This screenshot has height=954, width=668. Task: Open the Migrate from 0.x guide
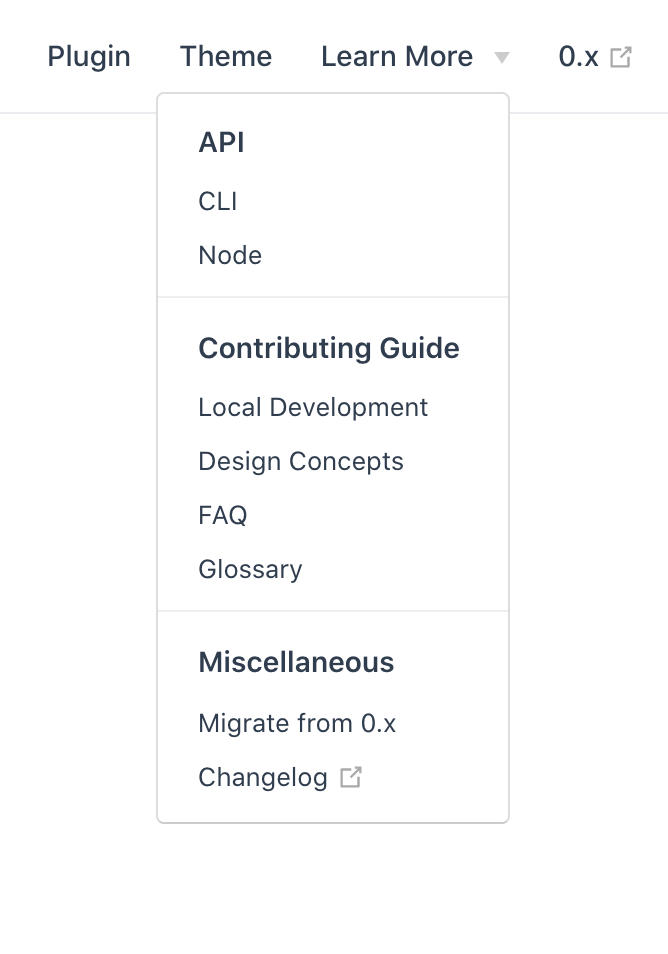tap(296, 723)
